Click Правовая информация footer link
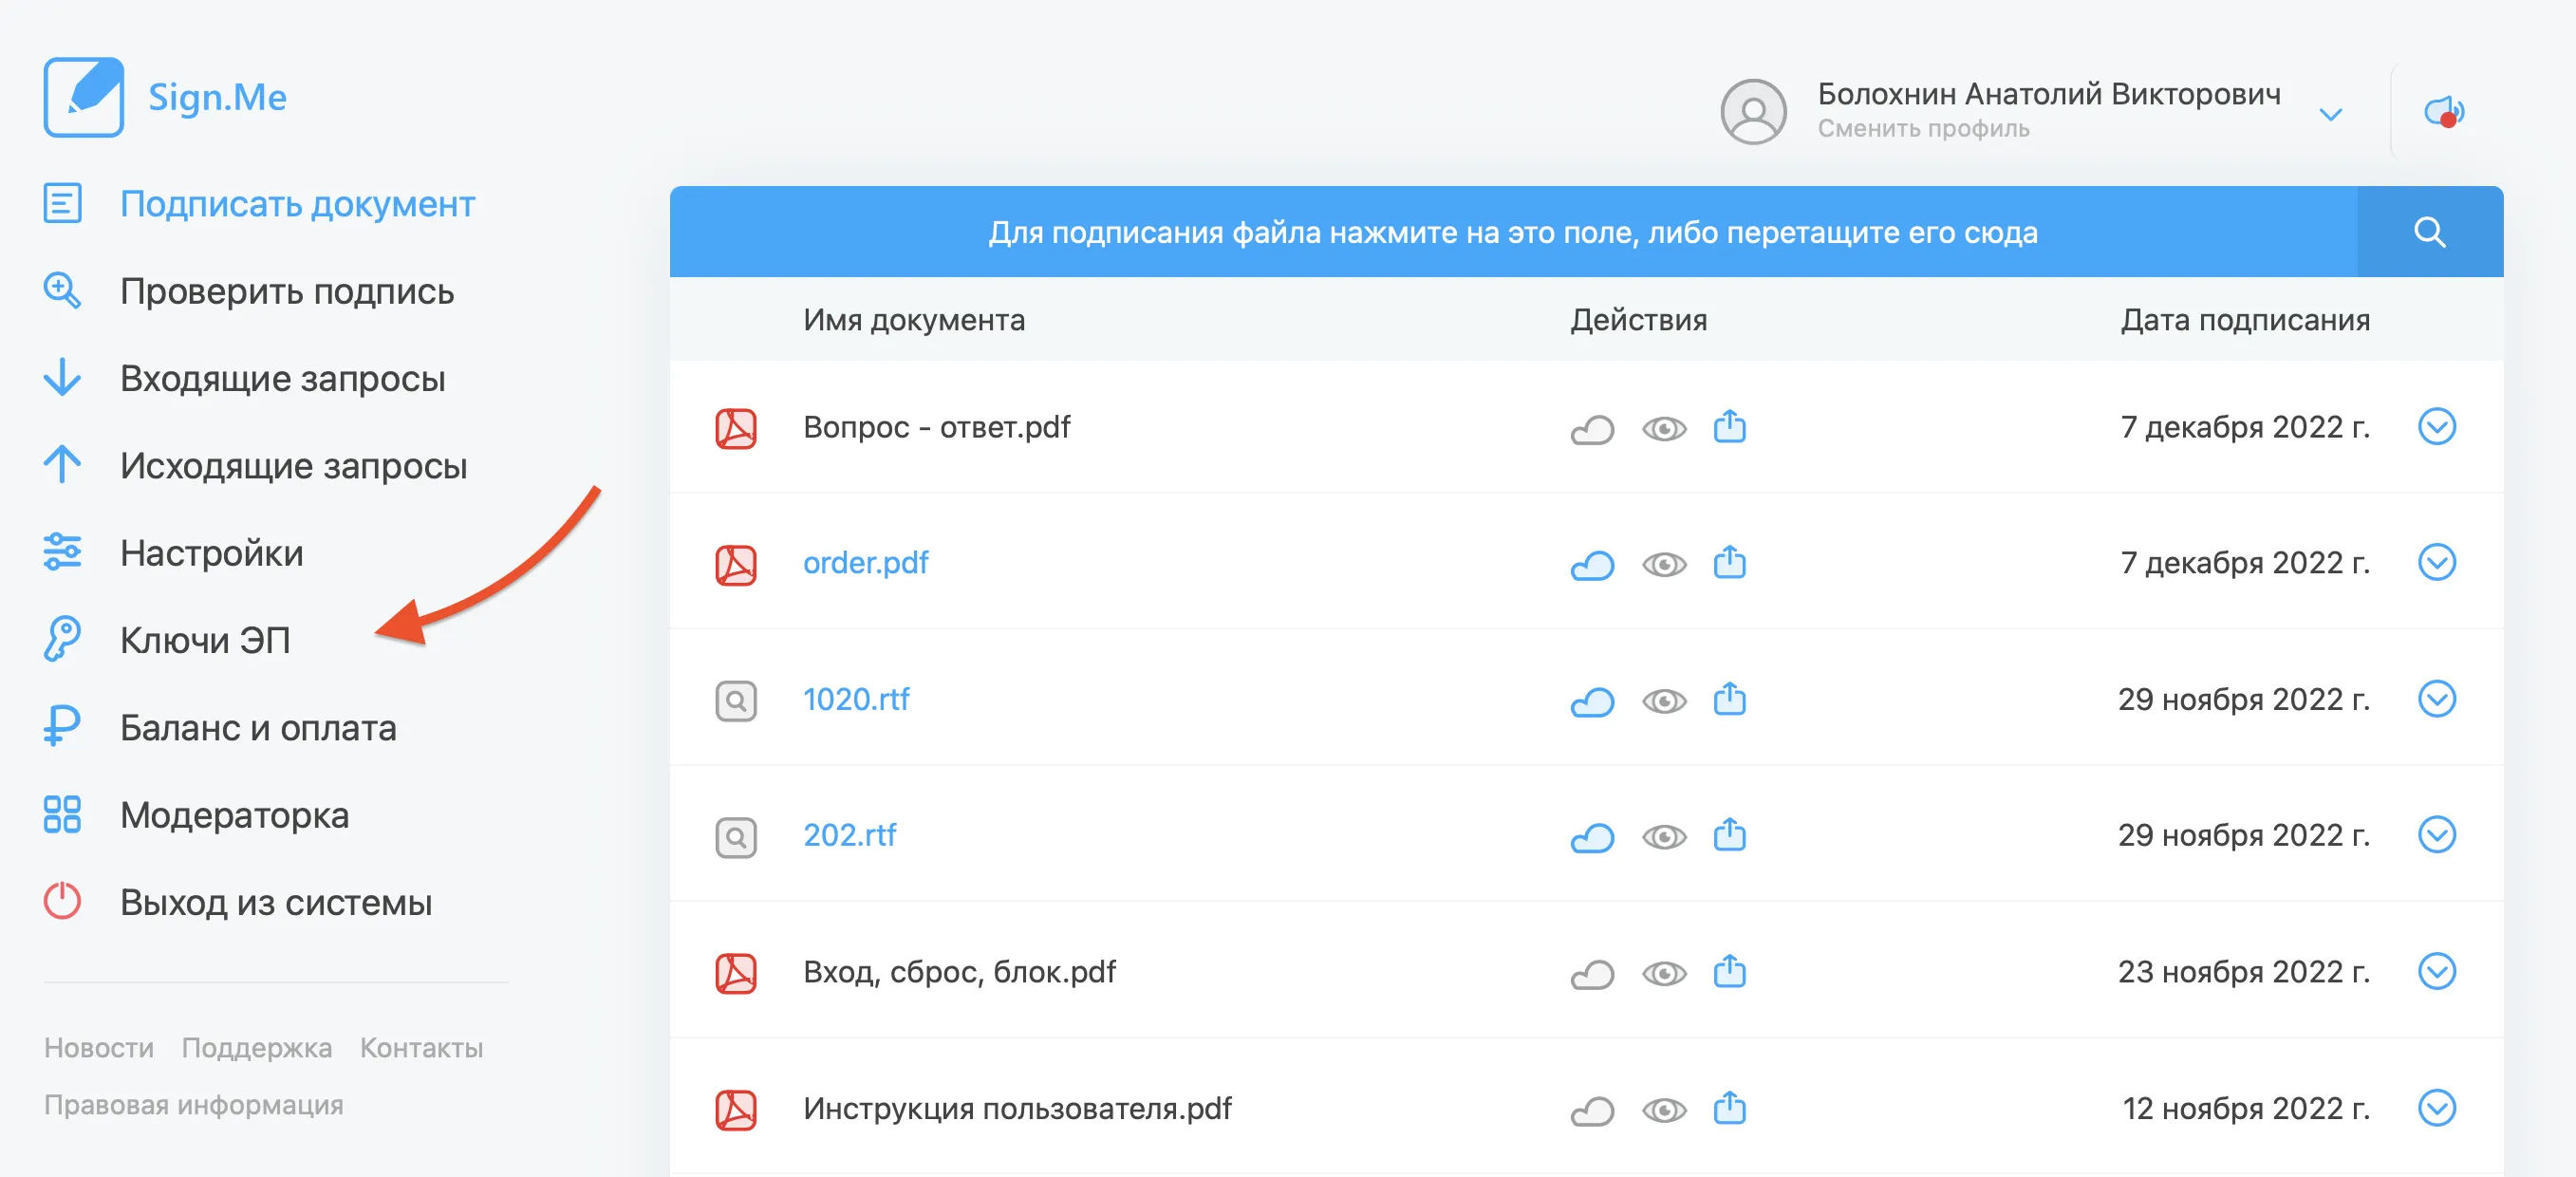 point(194,1105)
